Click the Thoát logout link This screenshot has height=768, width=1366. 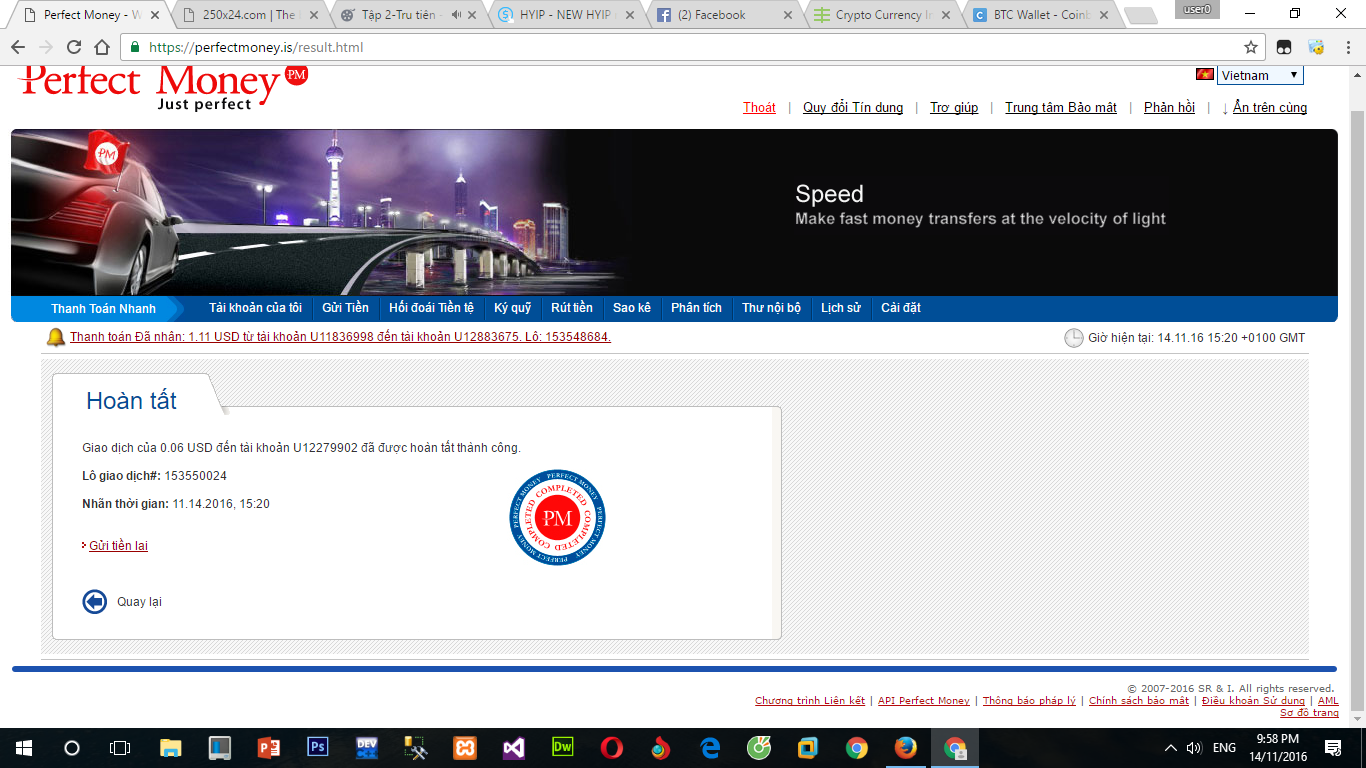[759, 108]
